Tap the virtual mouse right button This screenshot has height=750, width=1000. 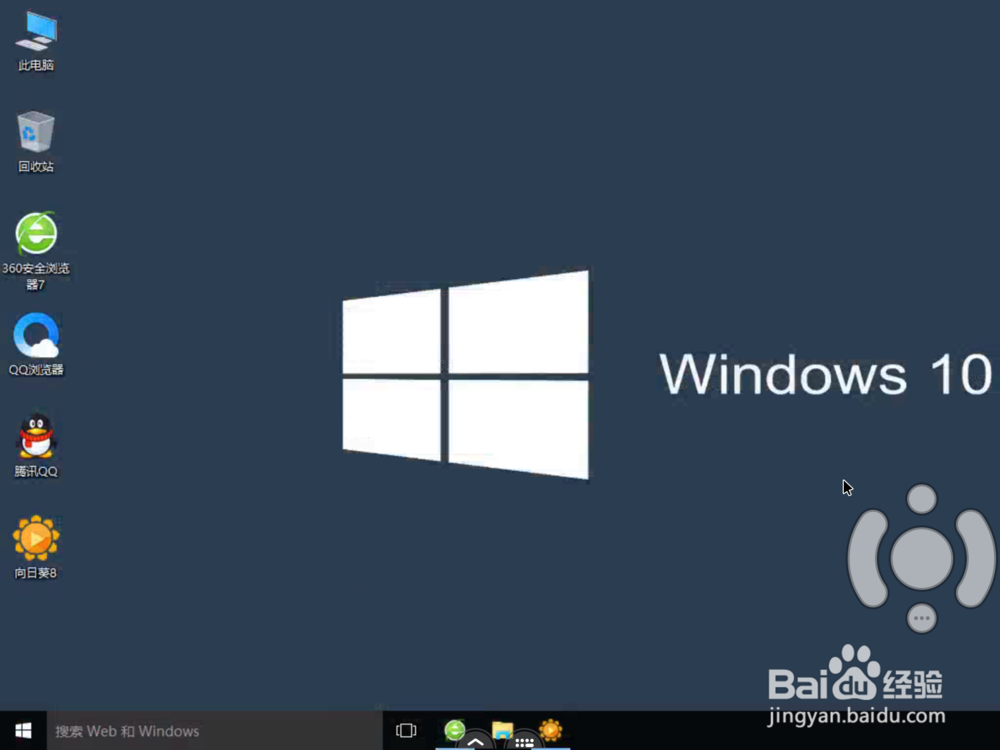974,557
